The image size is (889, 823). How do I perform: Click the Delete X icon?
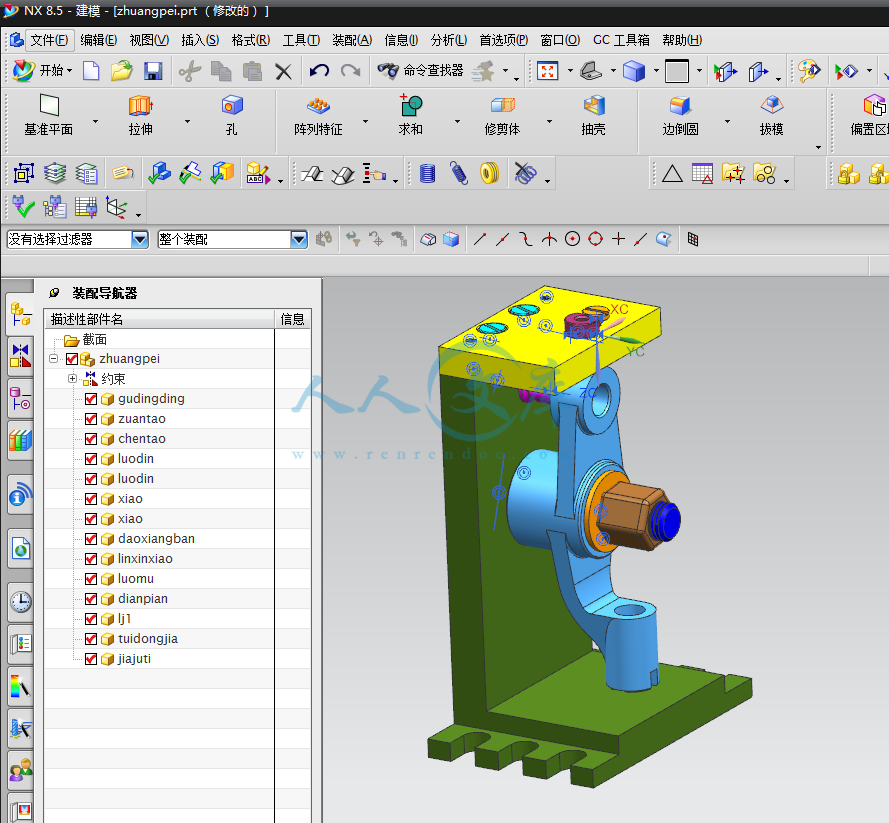pos(283,71)
